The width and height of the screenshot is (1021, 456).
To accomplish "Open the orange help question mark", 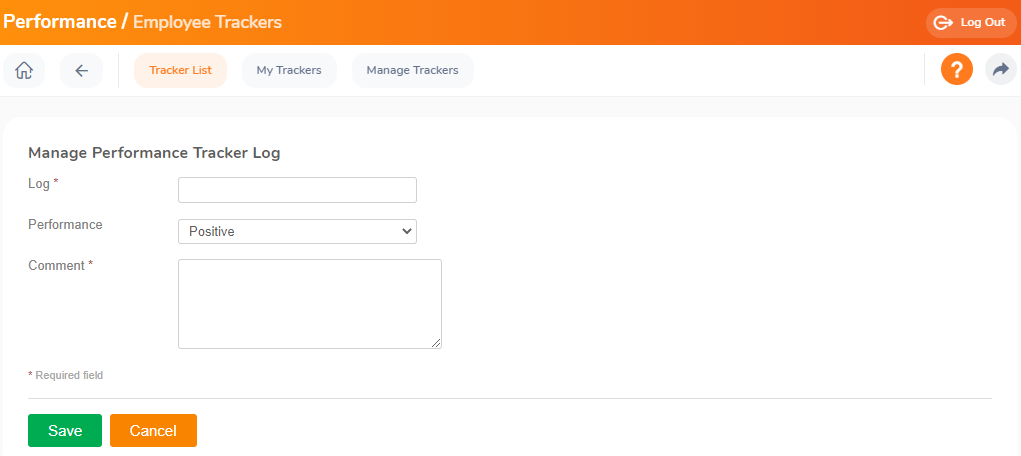I will coord(957,70).
